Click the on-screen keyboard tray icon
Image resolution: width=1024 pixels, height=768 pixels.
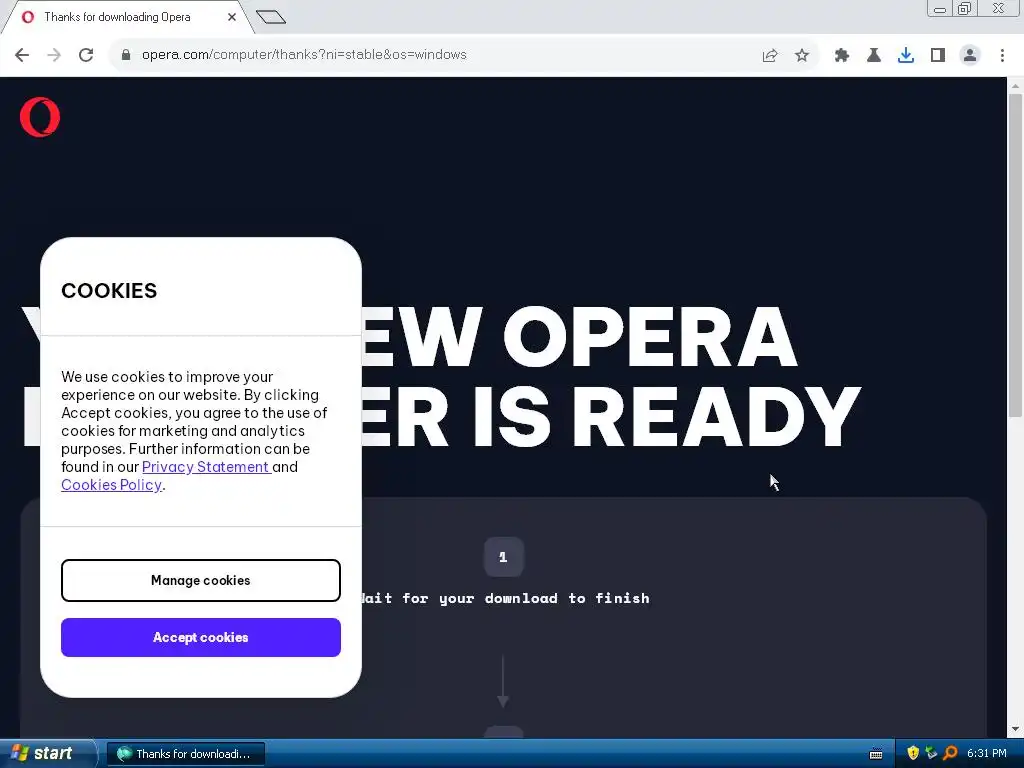point(876,754)
